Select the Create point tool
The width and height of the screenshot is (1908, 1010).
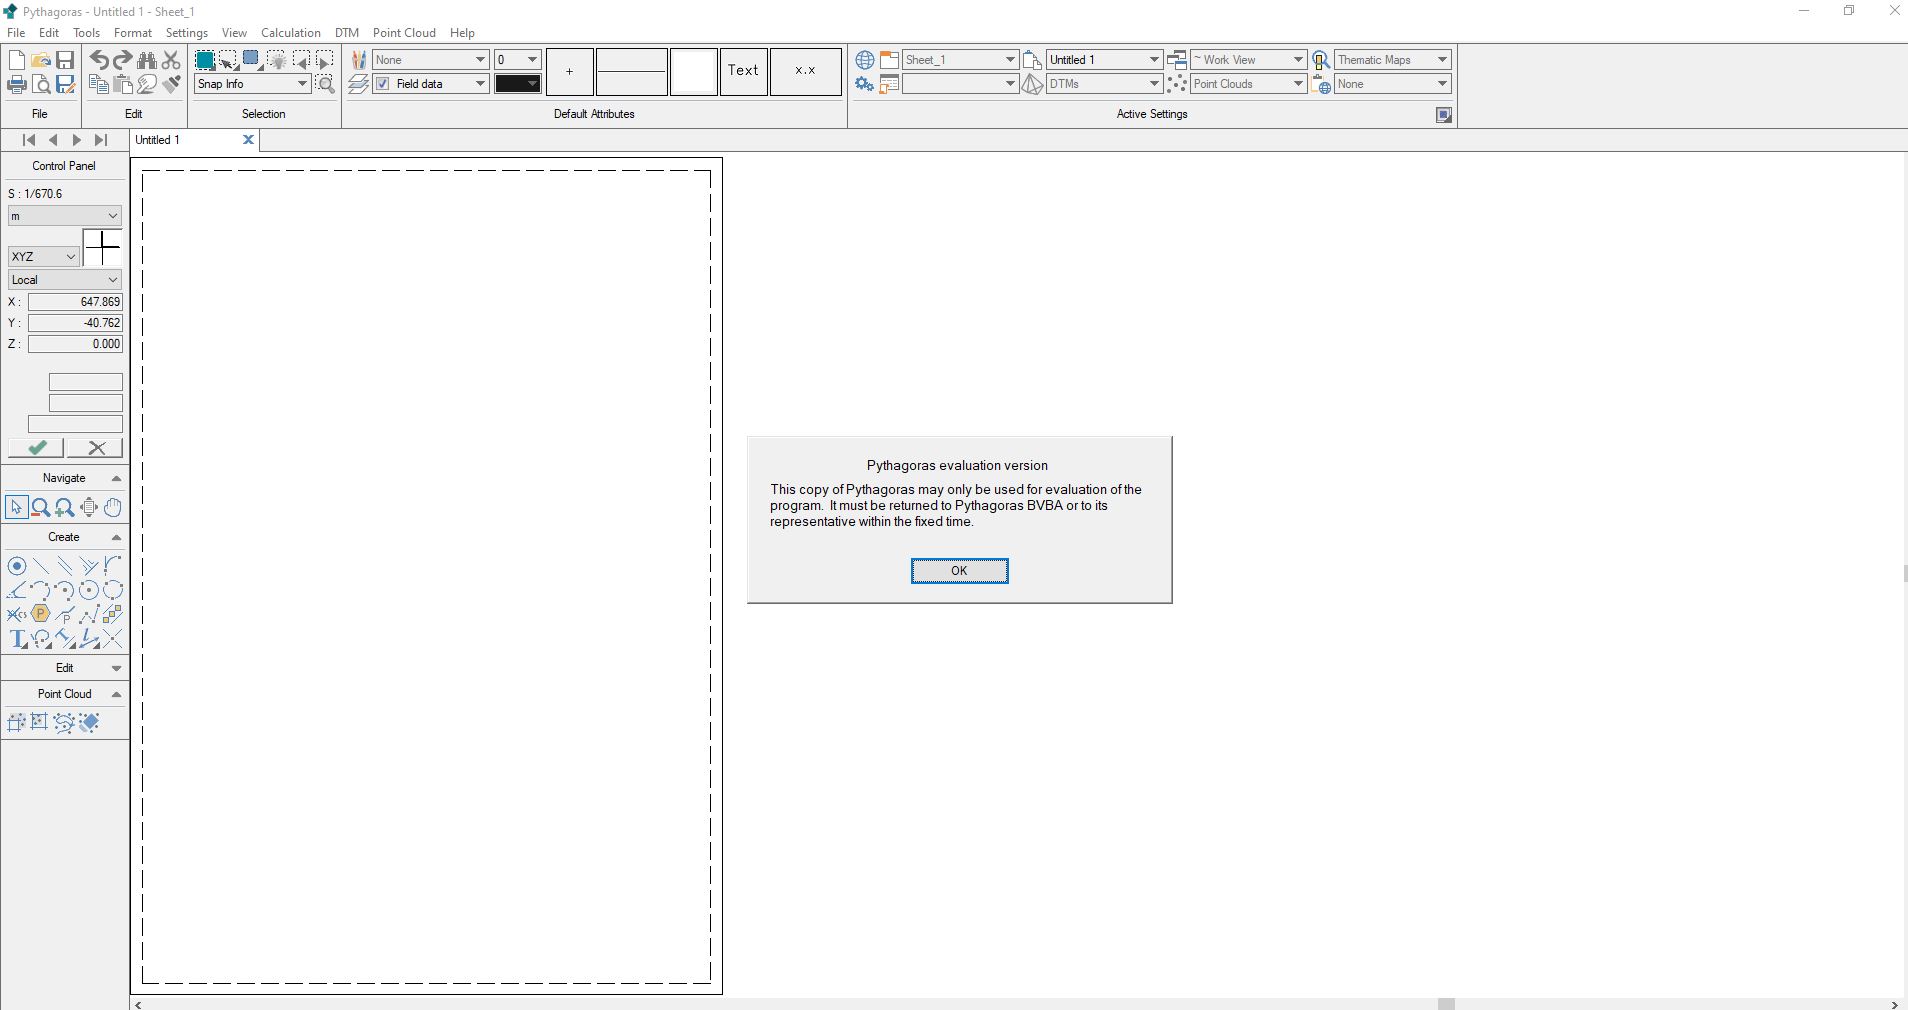coord(17,566)
